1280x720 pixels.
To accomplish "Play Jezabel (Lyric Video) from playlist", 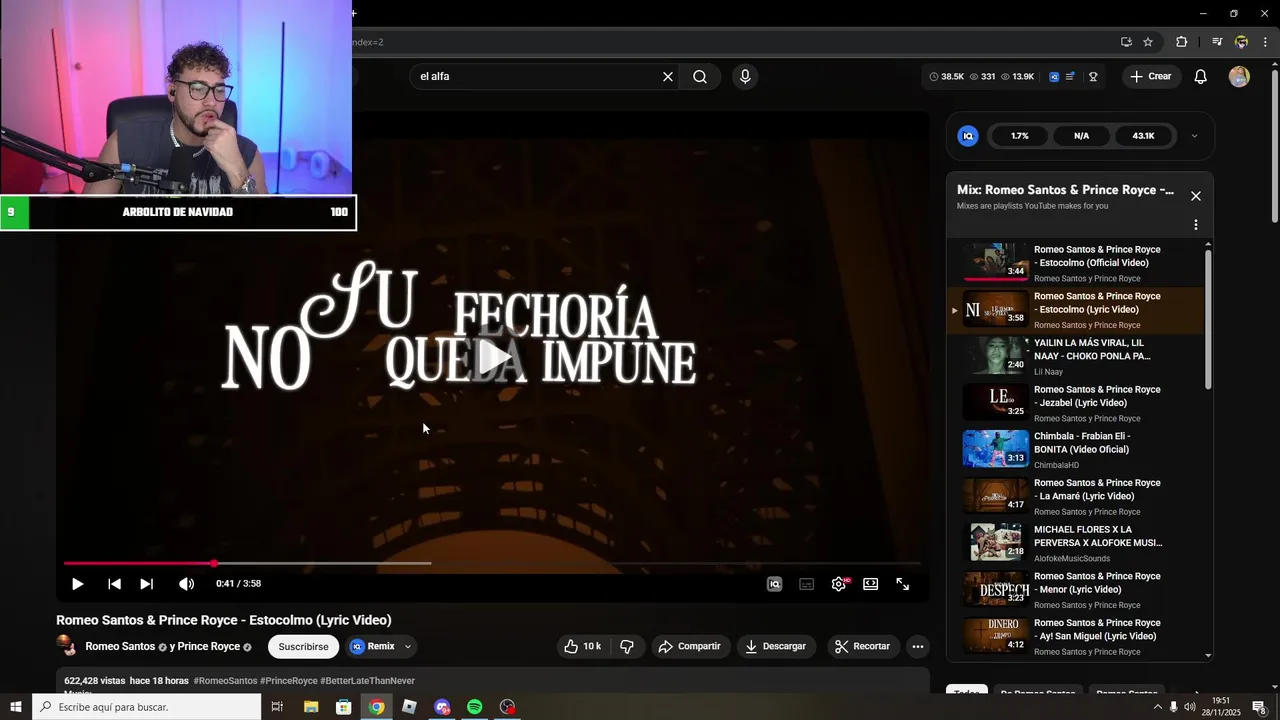I will 1076,403.
